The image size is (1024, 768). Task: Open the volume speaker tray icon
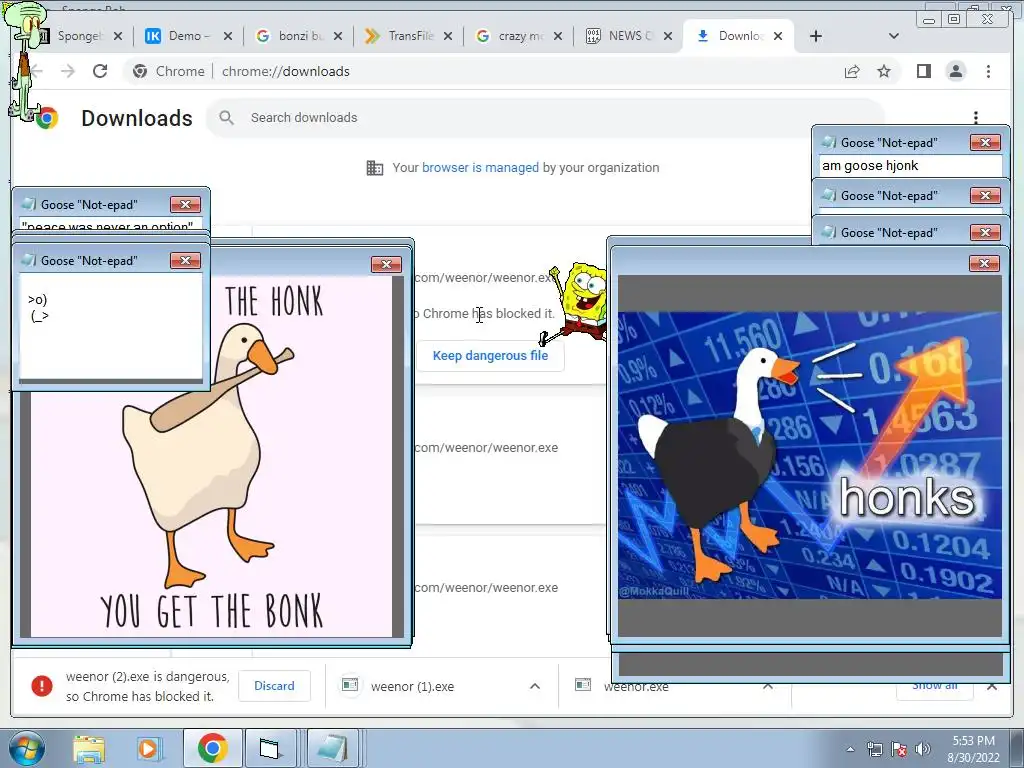(x=922, y=749)
